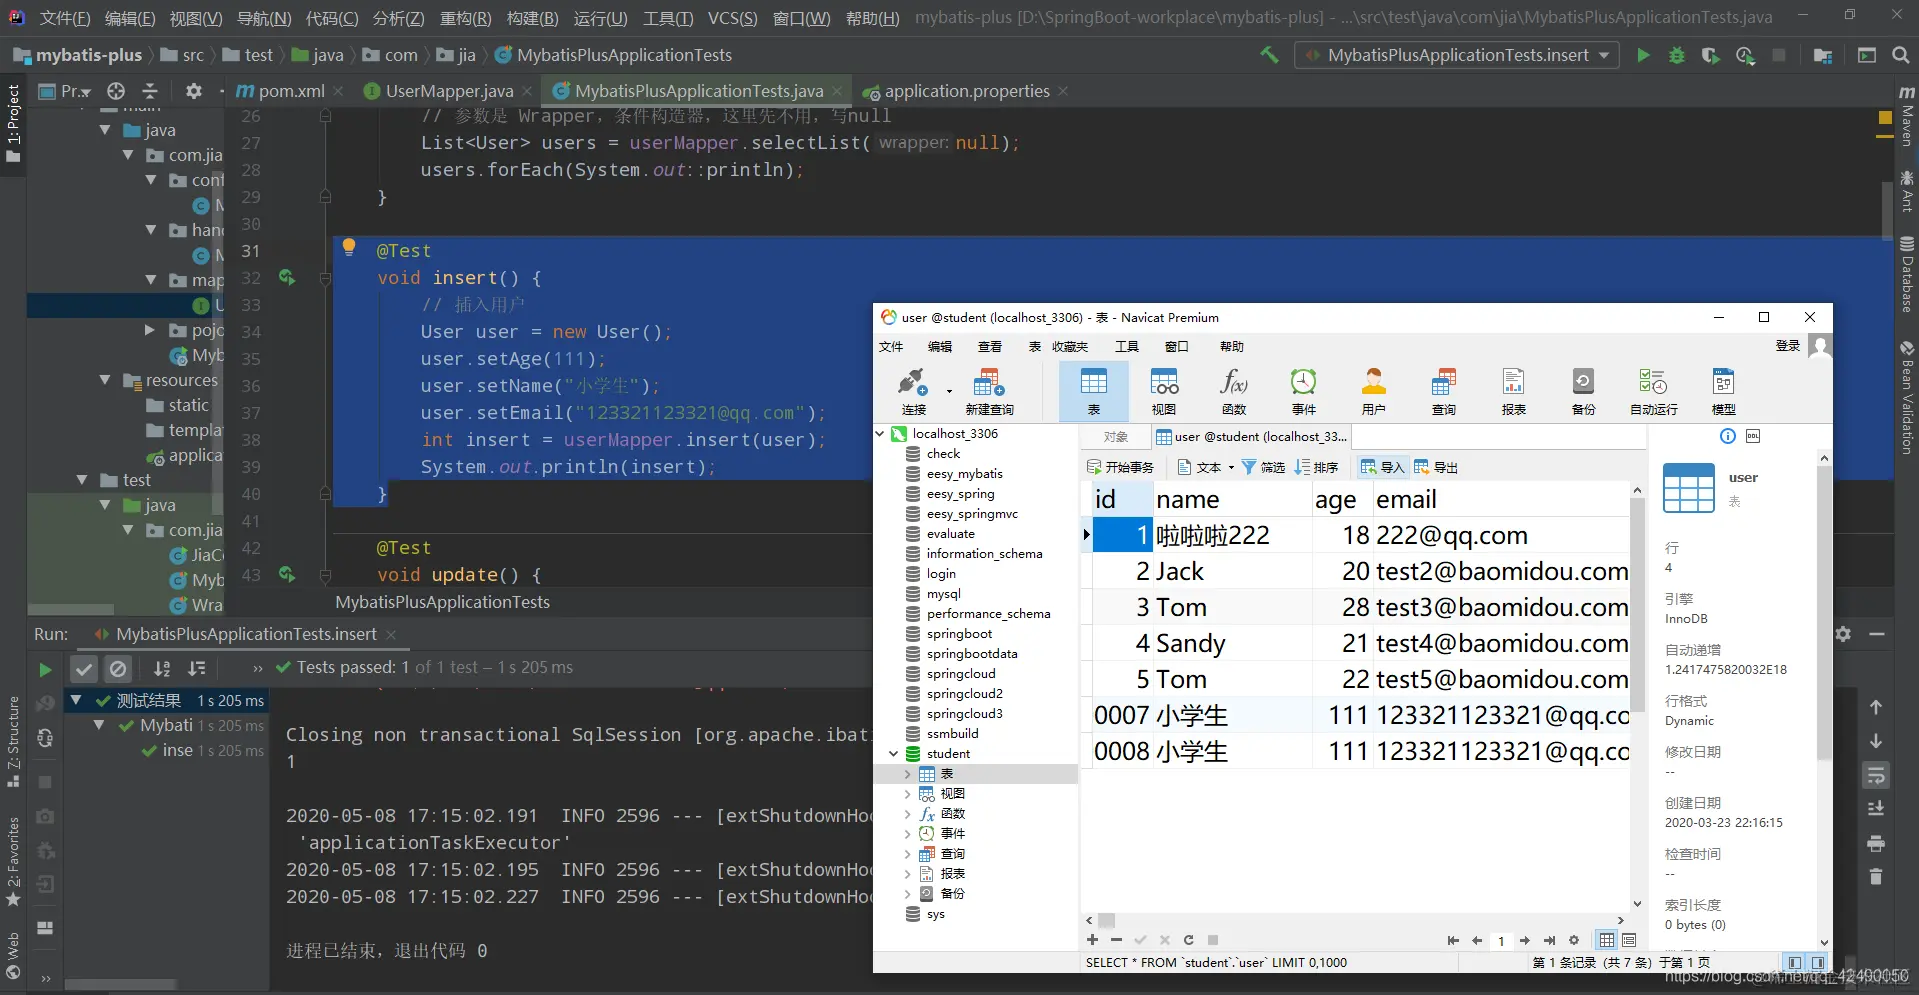The height and width of the screenshot is (995, 1919).
Task: Open Navicat 报表 reports toolbar icon
Action: [1514, 391]
